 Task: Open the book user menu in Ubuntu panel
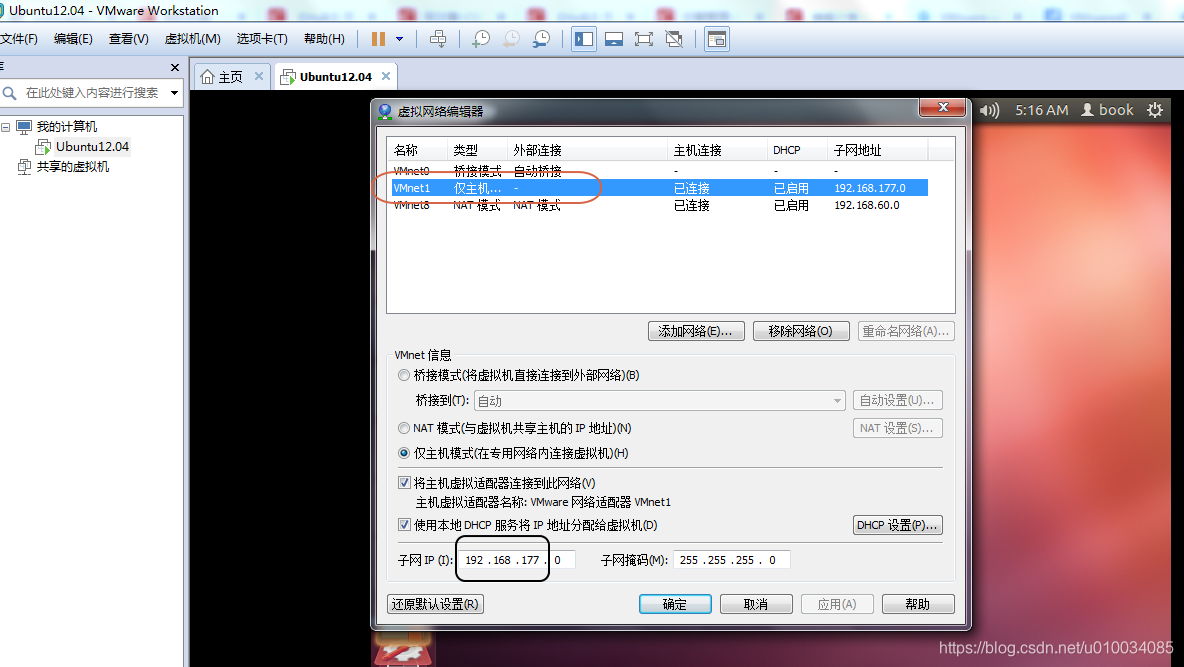click(x=1107, y=110)
